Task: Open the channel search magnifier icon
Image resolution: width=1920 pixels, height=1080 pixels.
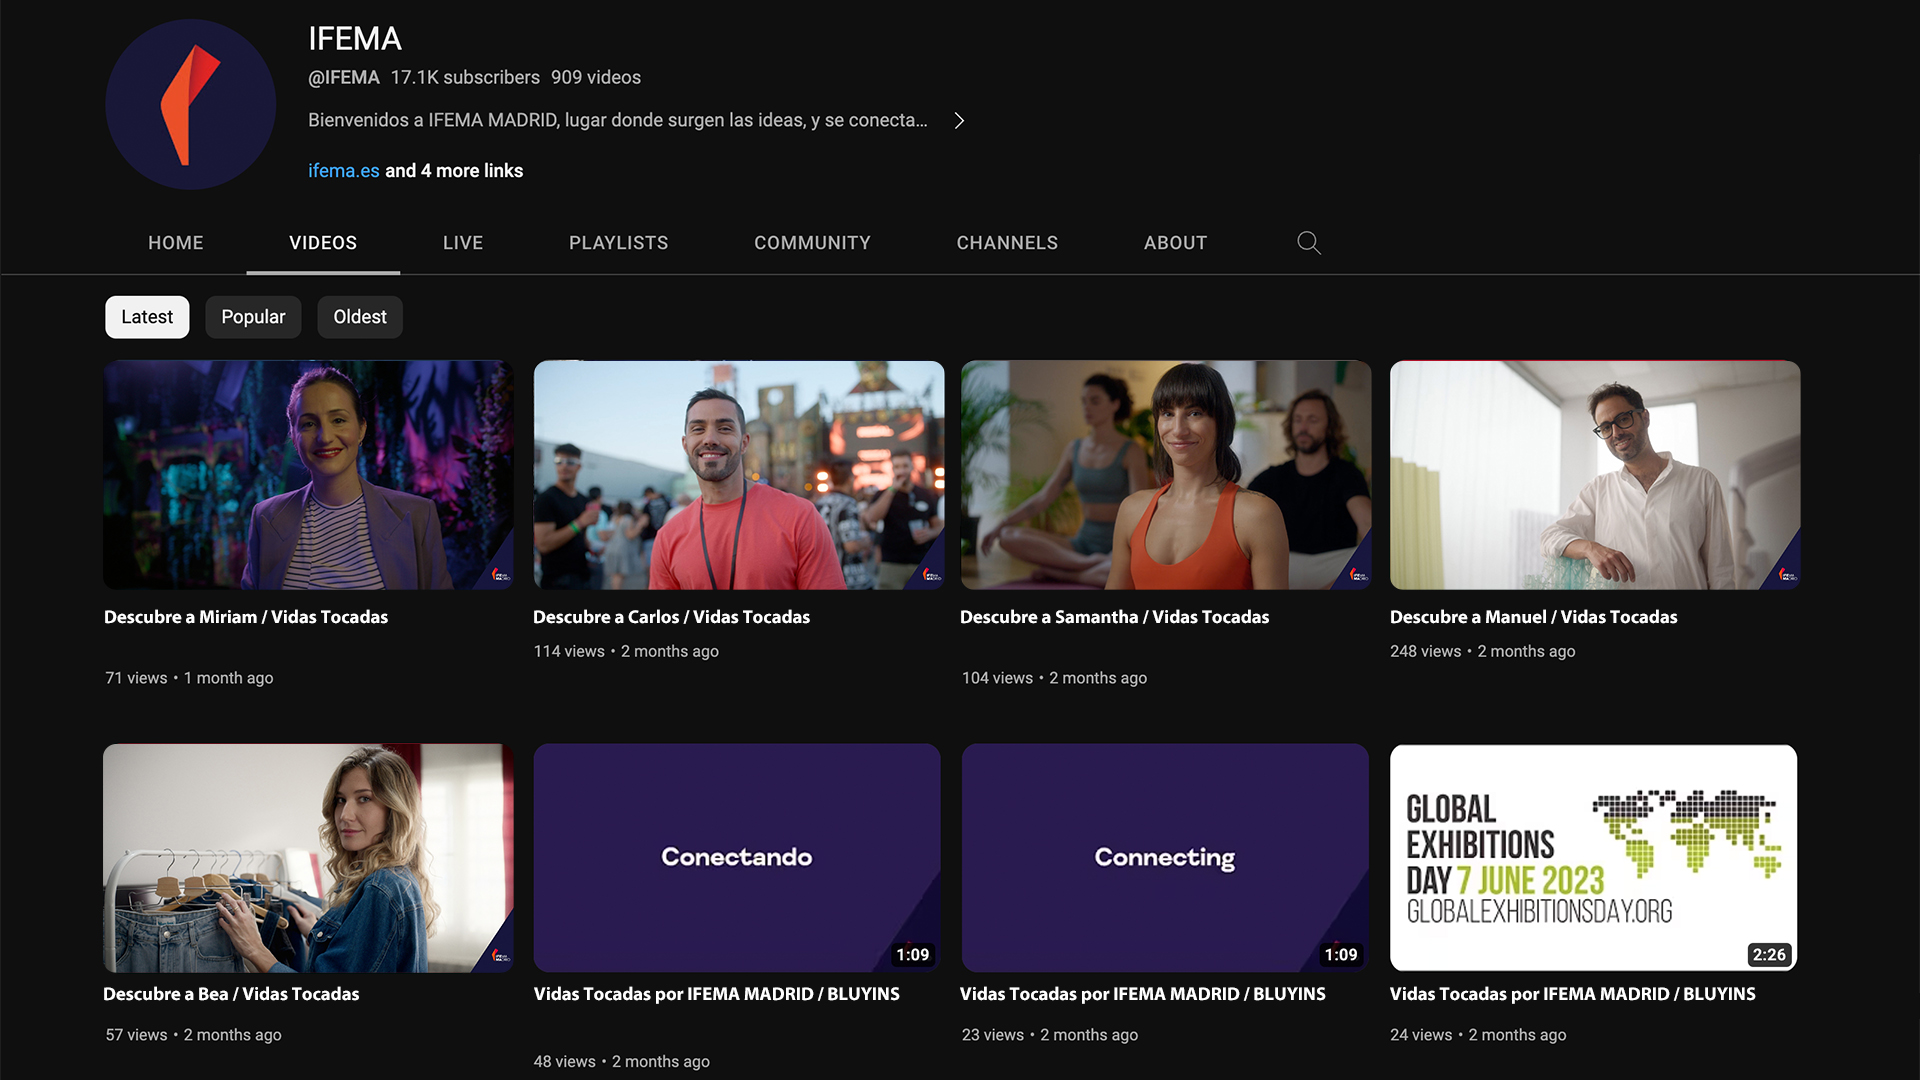Action: pyautogui.click(x=1309, y=243)
